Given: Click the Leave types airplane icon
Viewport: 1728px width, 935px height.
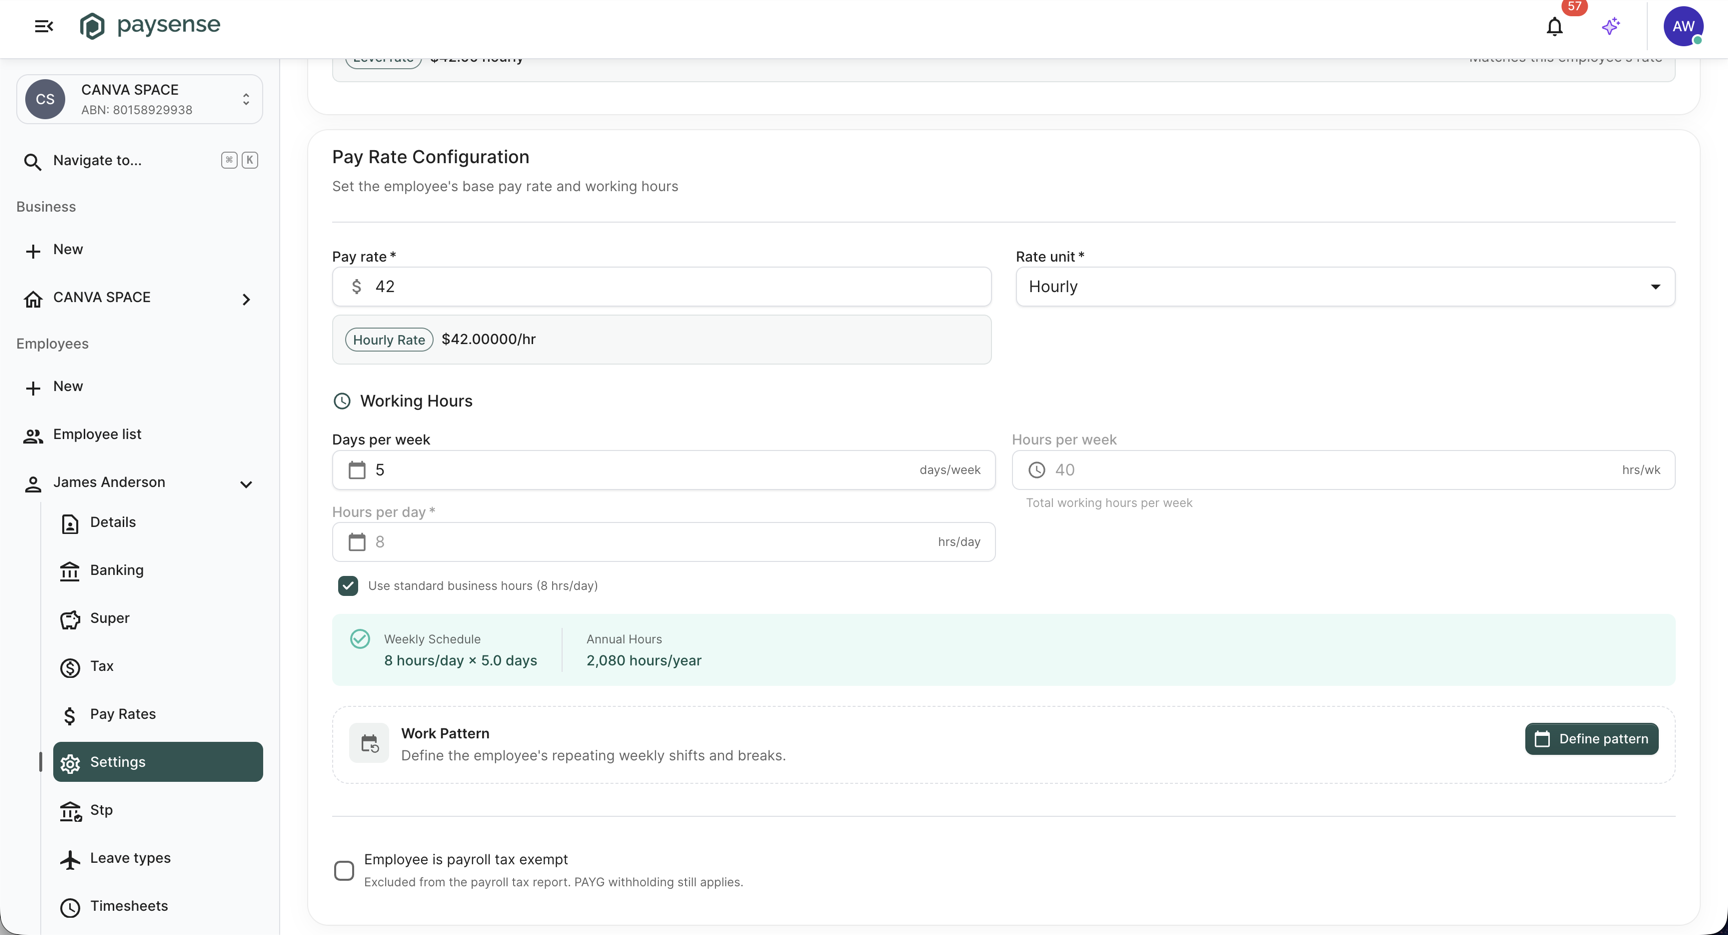Looking at the screenshot, I should [x=70, y=860].
